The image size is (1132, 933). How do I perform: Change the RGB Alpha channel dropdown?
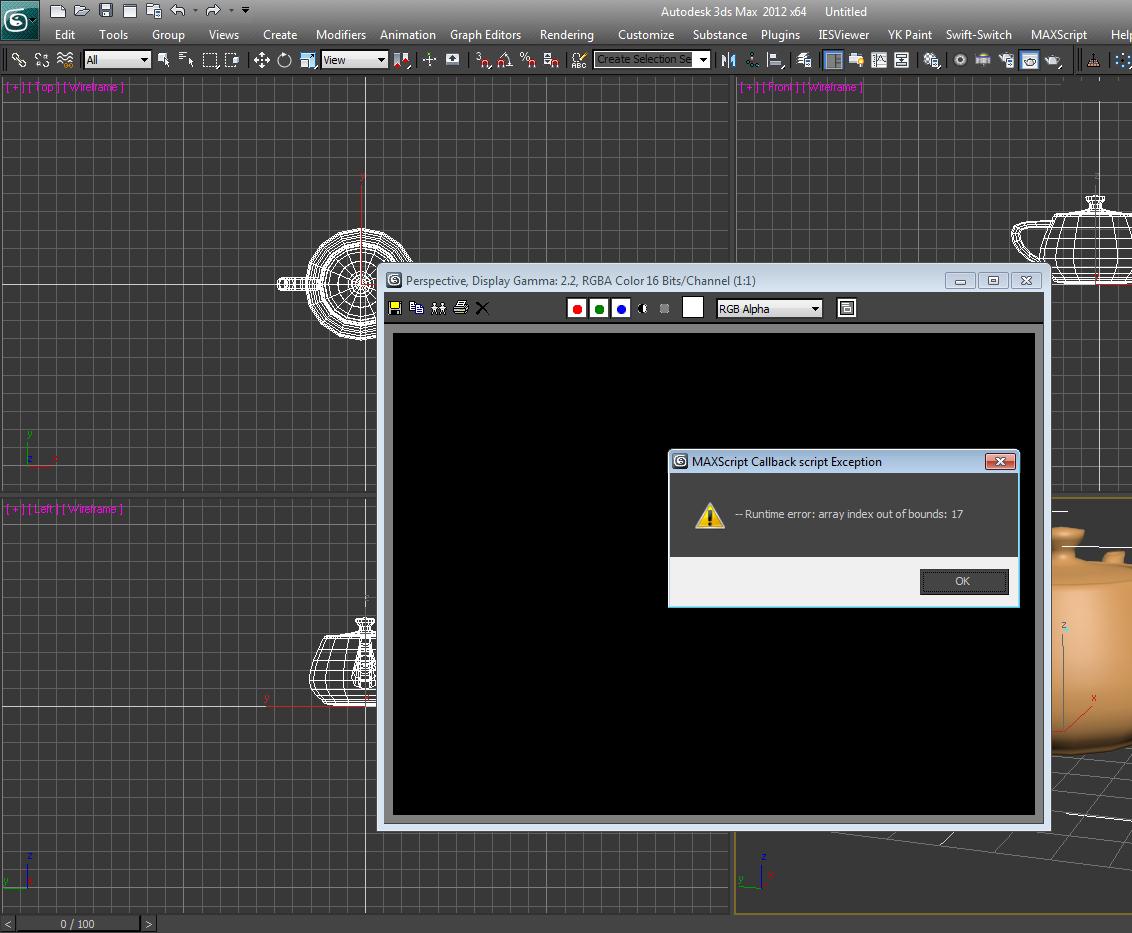(815, 308)
